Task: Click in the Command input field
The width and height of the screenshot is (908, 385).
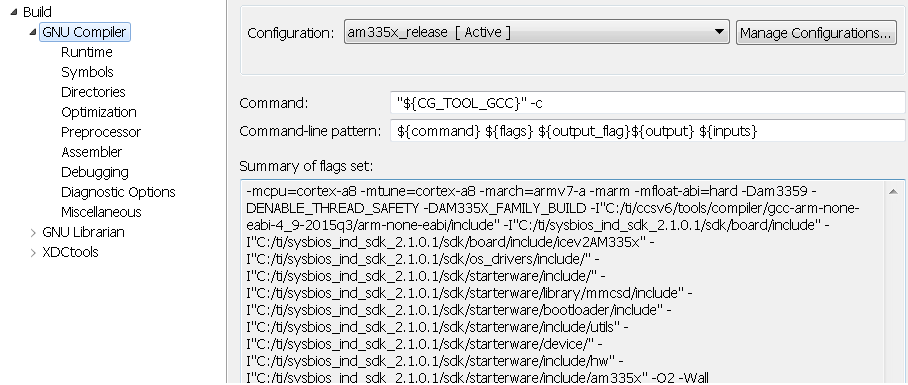Action: [647, 103]
